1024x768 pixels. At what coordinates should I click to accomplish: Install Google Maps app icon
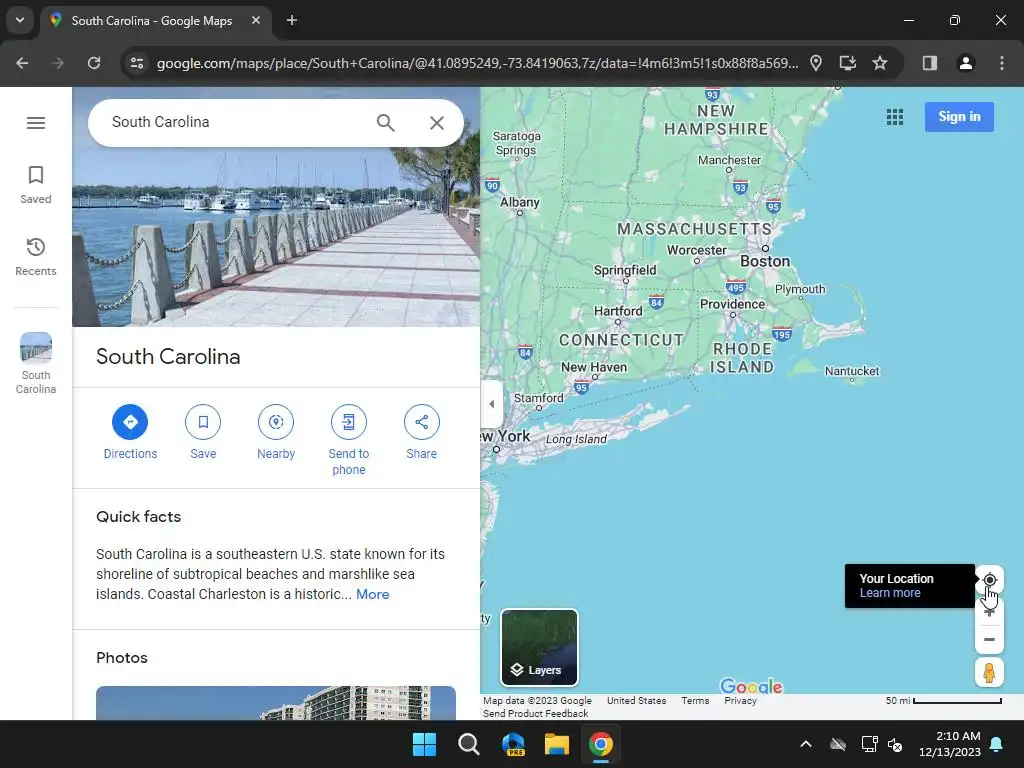pyautogui.click(x=848, y=63)
